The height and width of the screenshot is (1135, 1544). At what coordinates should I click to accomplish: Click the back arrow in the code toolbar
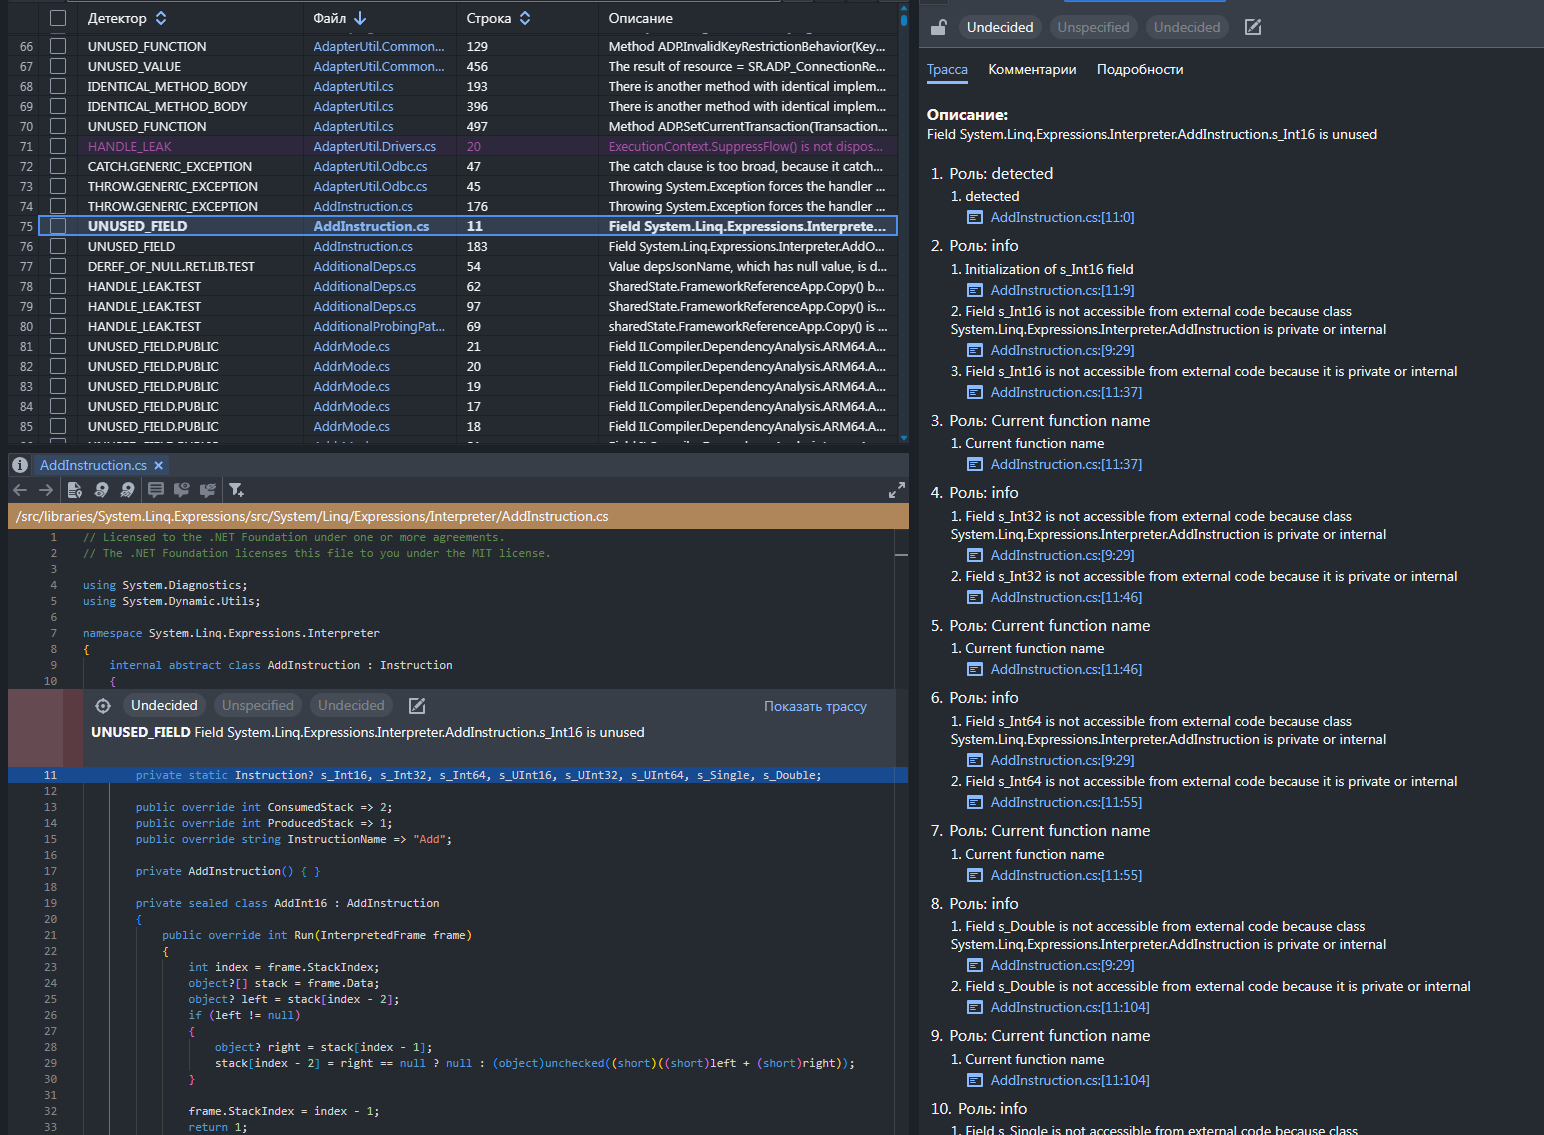20,490
